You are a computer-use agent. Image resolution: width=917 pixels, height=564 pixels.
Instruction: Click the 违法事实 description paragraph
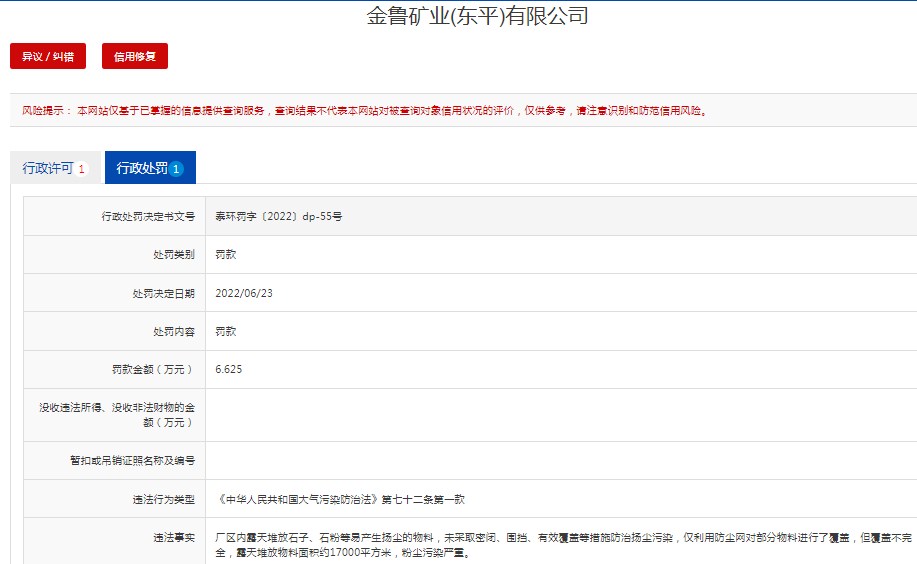[x=563, y=545]
